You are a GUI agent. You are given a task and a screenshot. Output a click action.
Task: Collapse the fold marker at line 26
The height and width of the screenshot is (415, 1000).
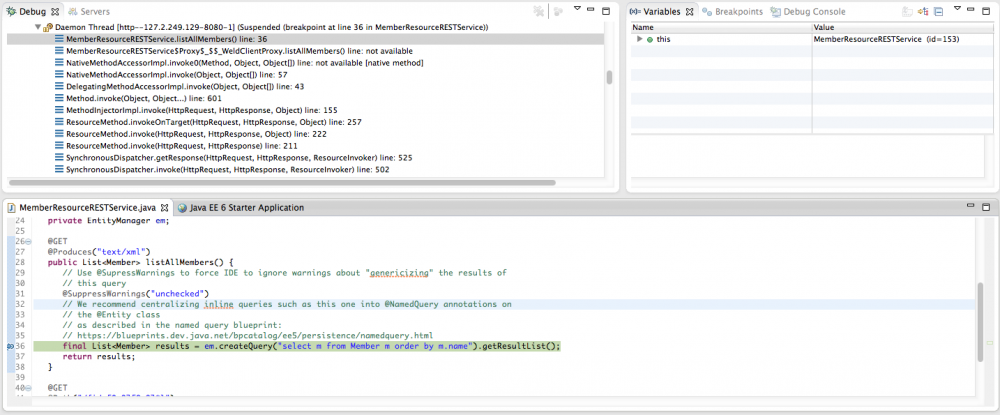[x=30, y=241]
